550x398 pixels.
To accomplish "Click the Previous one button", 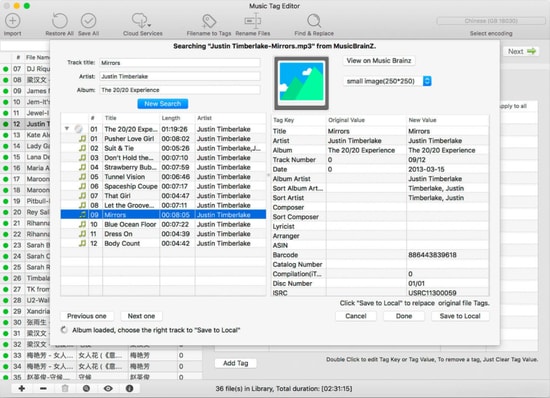I will tap(87, 316).
